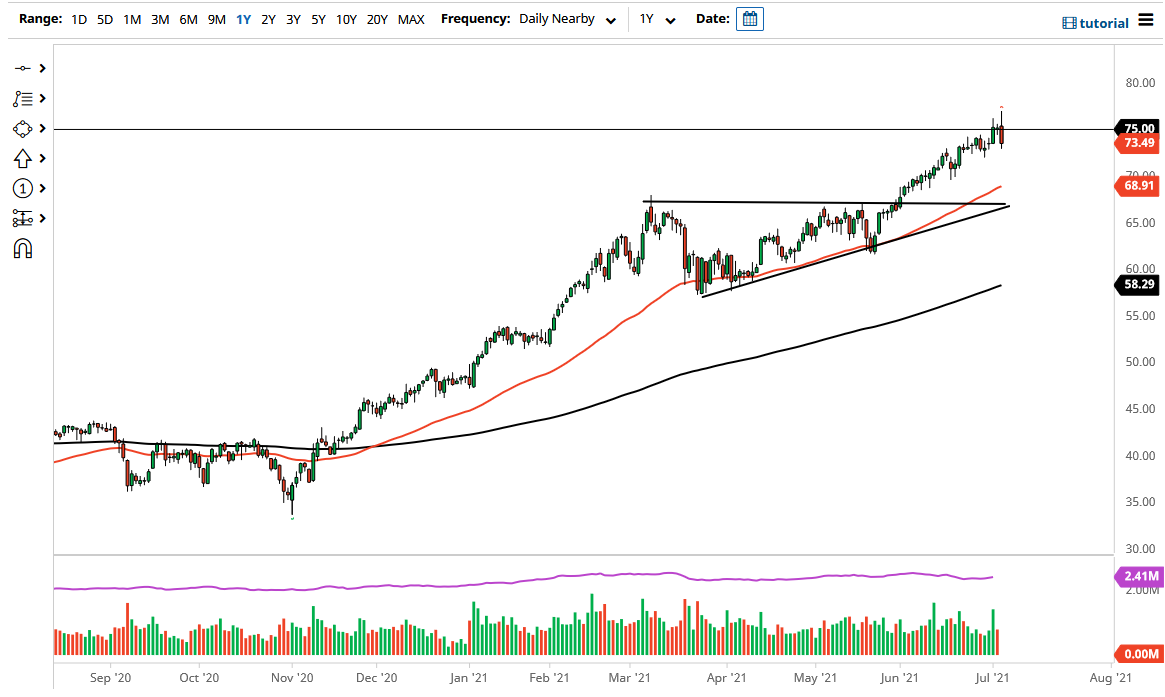Image resolution: width=1165 pixels, height=697 pixels.
Task: Select the measurement tool in the sidebar
Action: click(22, 218)
